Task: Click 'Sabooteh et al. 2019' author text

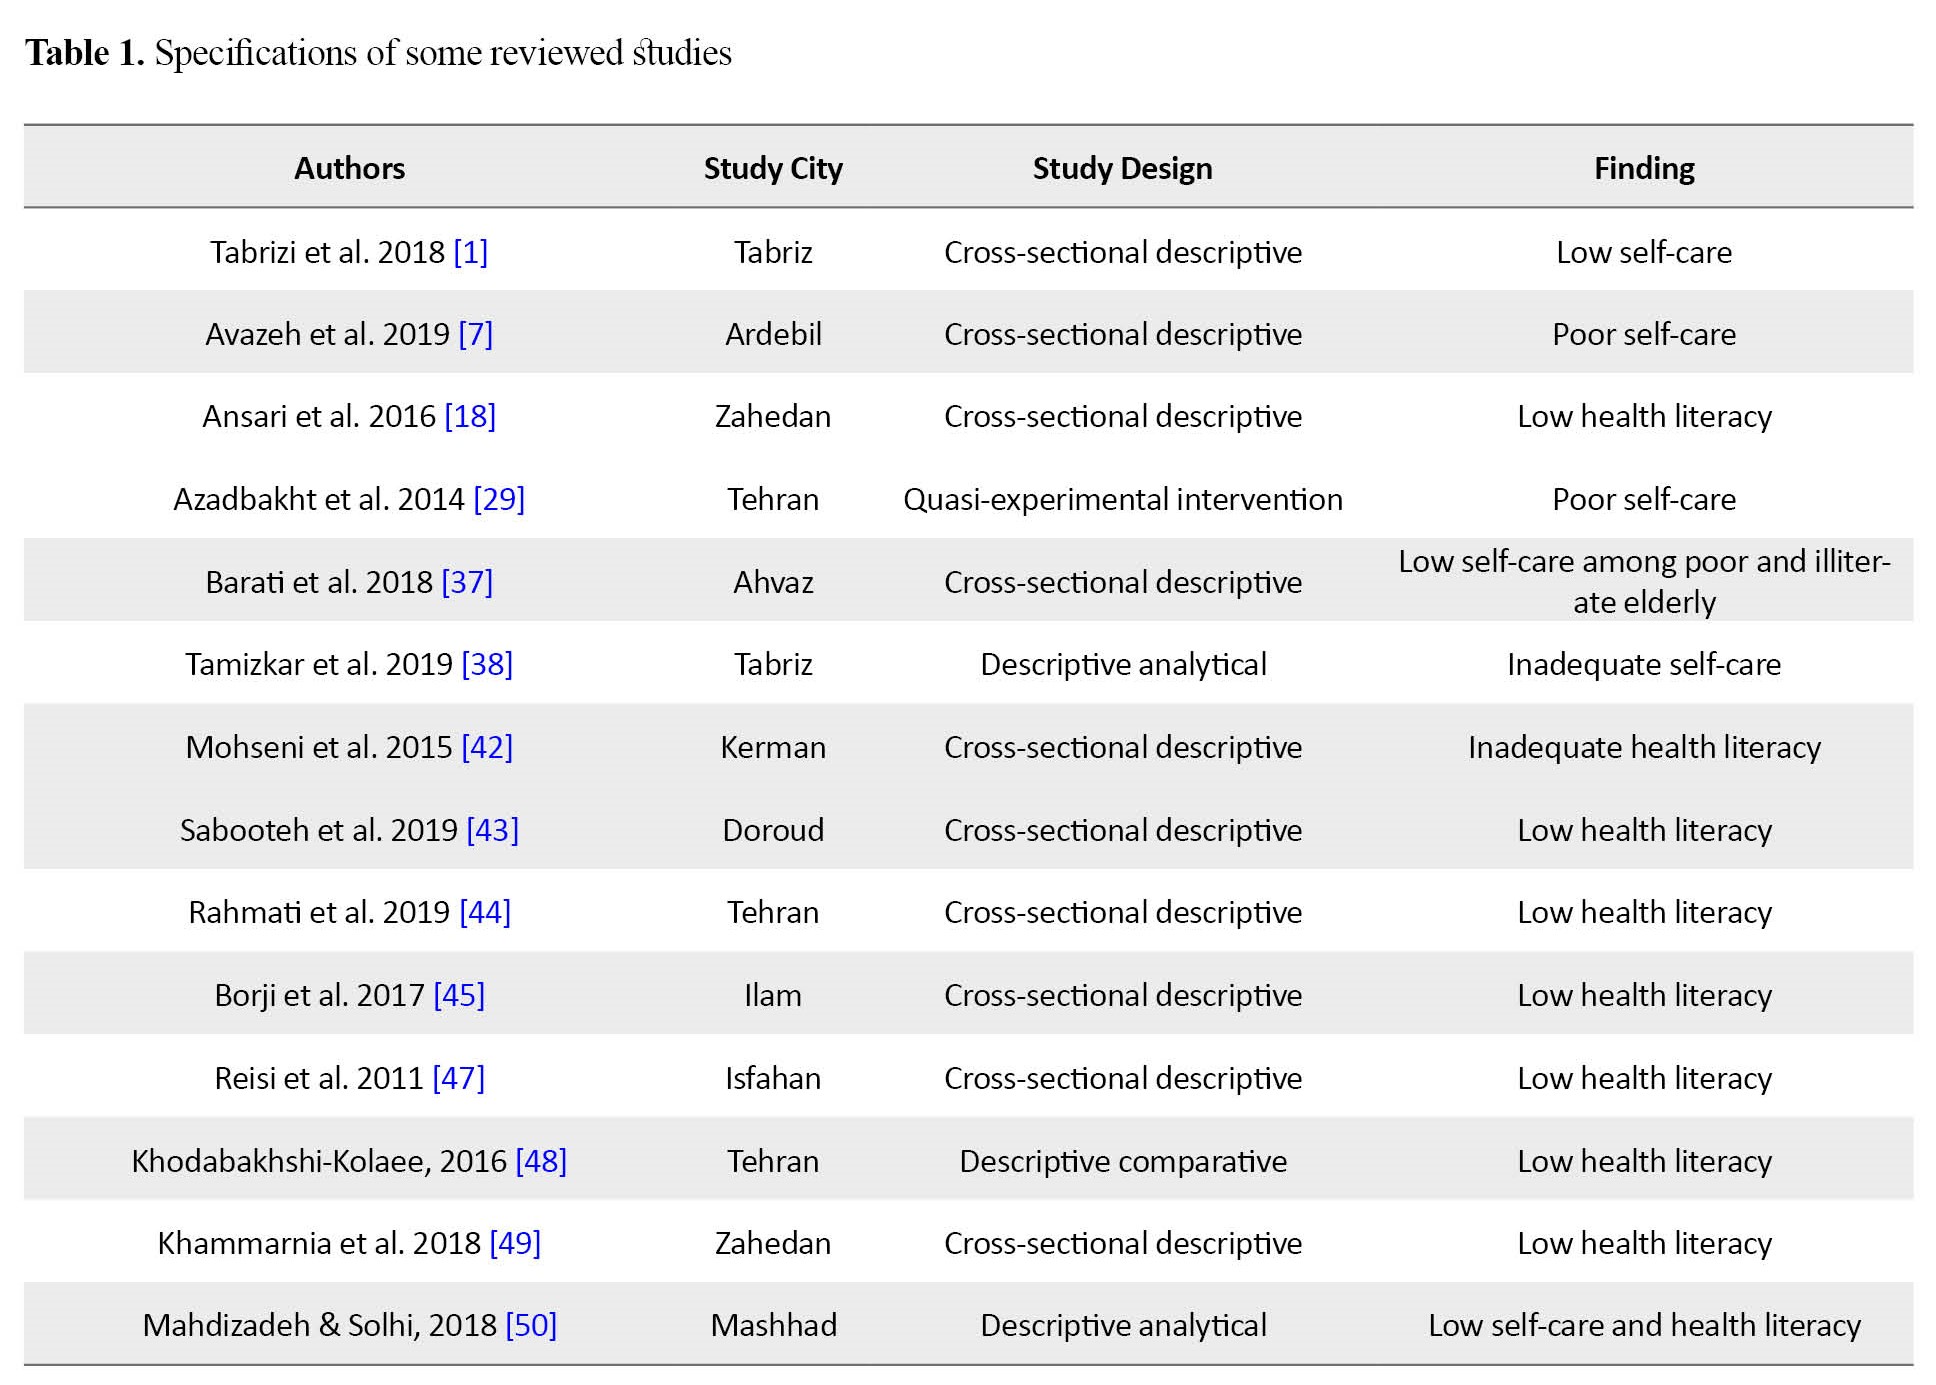Action: pyautogui.click(x=319, y=830)
